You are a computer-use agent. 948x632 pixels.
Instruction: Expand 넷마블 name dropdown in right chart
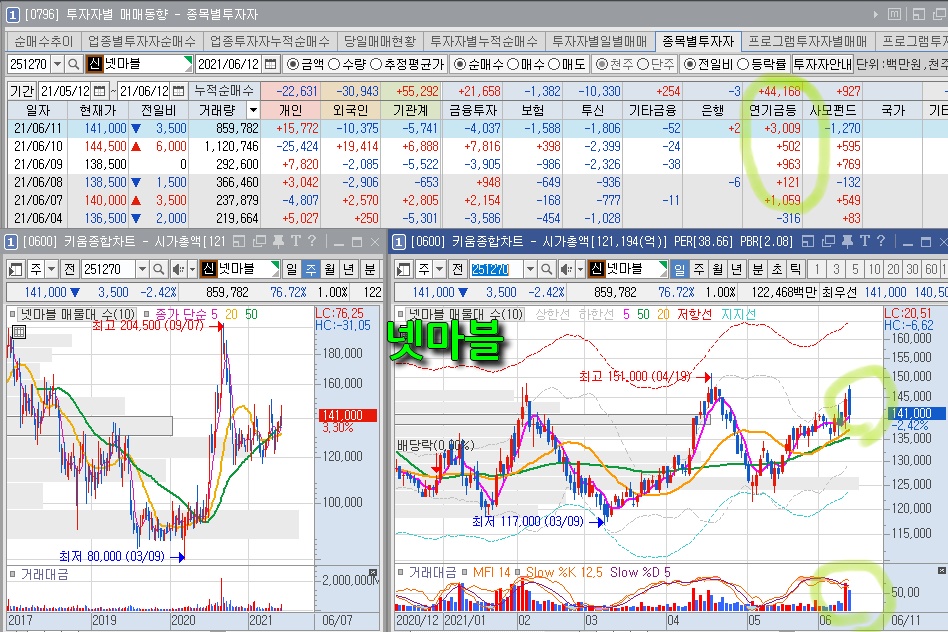pos(663,269)
